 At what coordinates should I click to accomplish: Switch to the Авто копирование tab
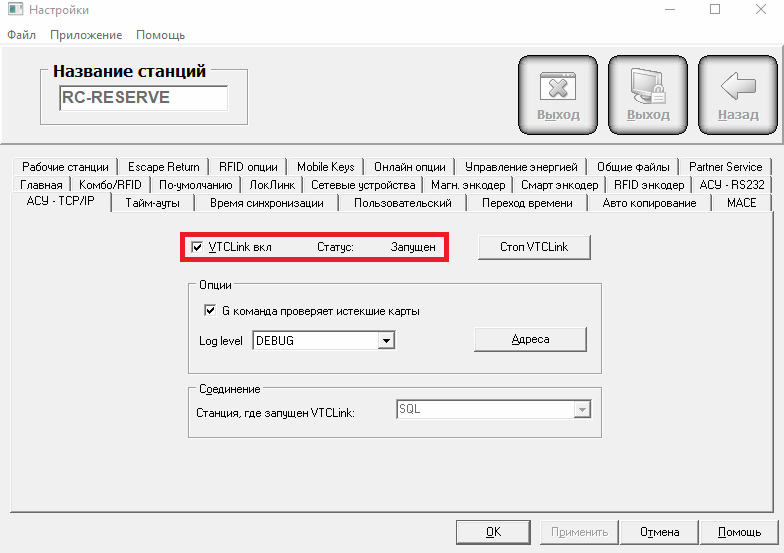tap(649, 203)
